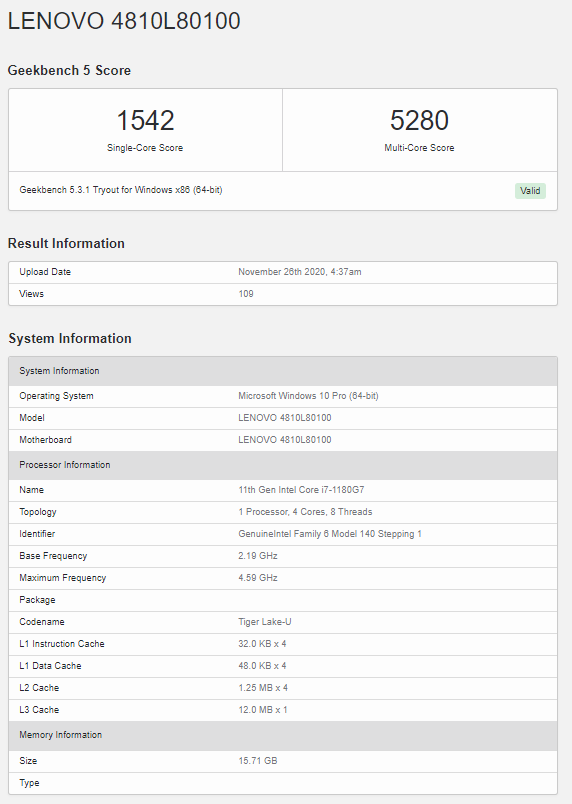Click the processor name Core i7-1180G7
Image resolution: width=572 pixels, height=804 pixels.
[x=301, y=490]
